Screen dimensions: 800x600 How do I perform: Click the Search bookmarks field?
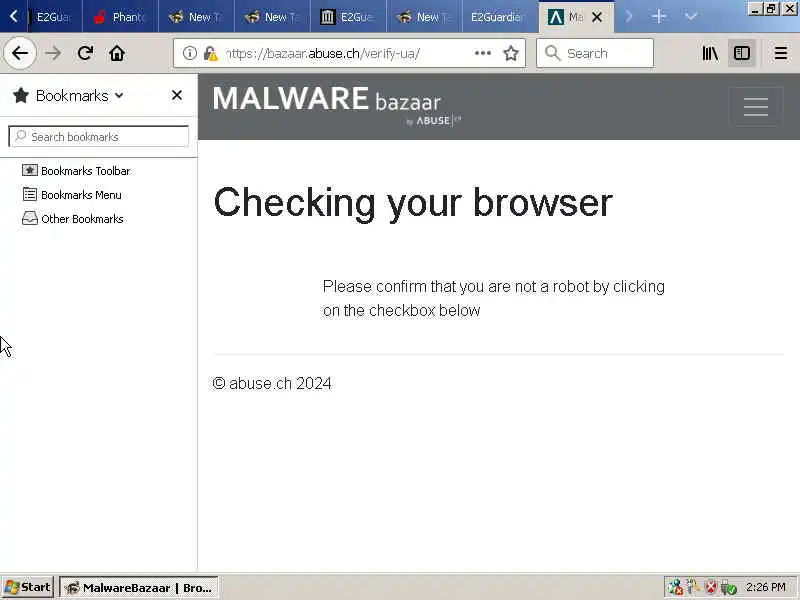click(x=98, y=137)
